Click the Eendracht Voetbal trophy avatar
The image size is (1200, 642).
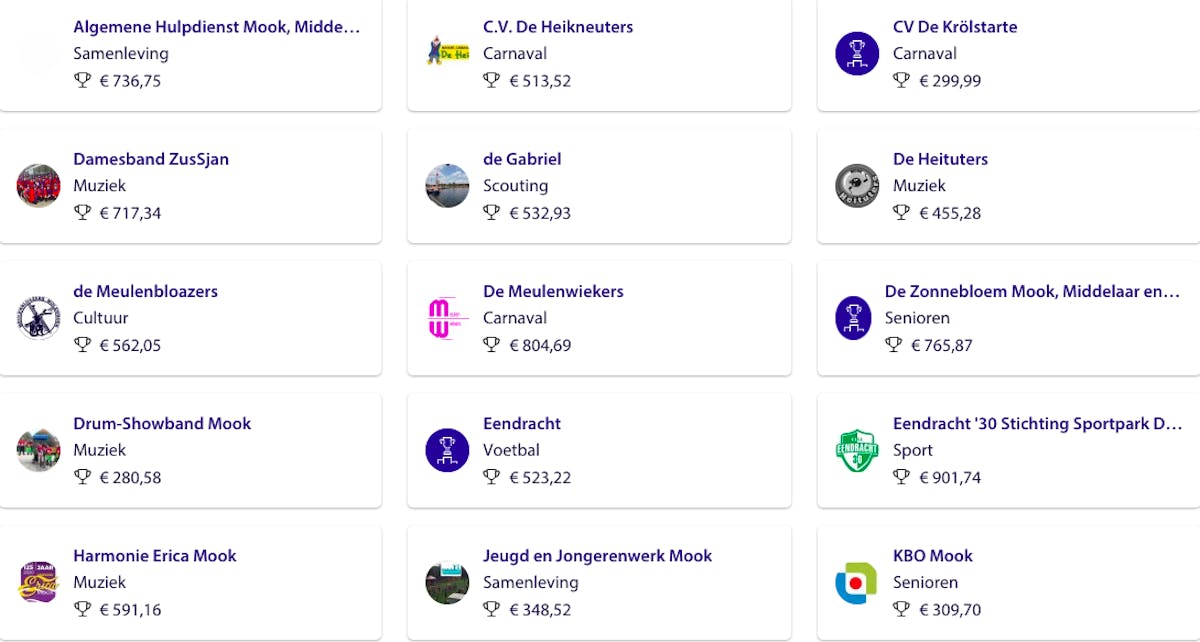click(x=447, y=450)
